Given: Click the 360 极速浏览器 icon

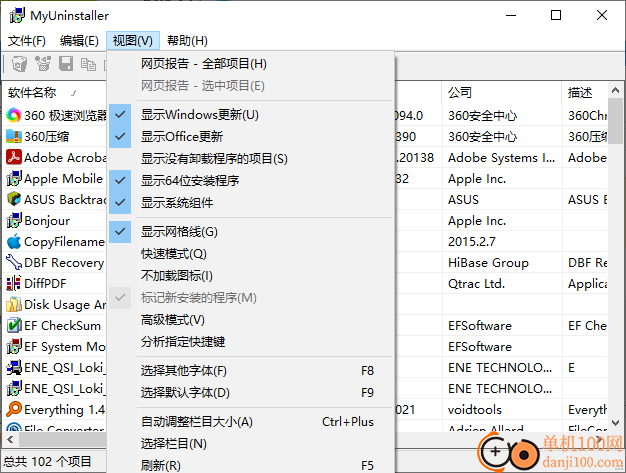Looking at the screenshot, I should pos(14,115).
